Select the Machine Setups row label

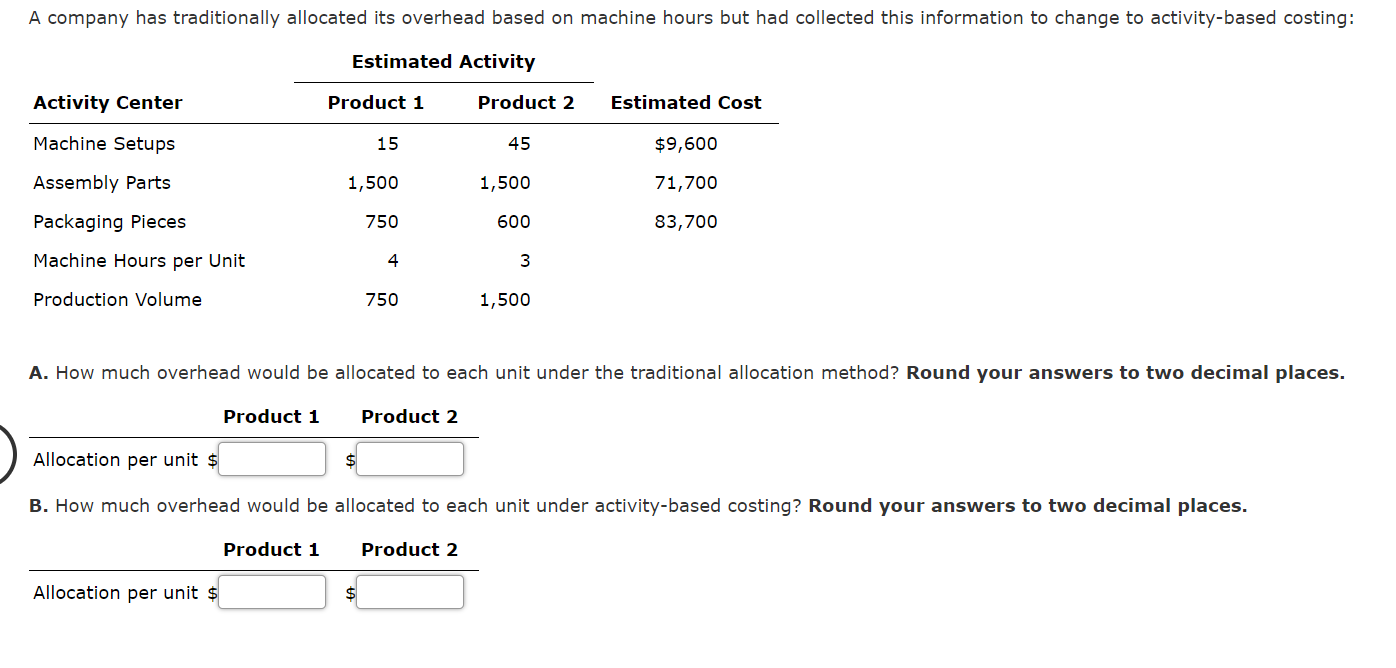tap(104, 143)
